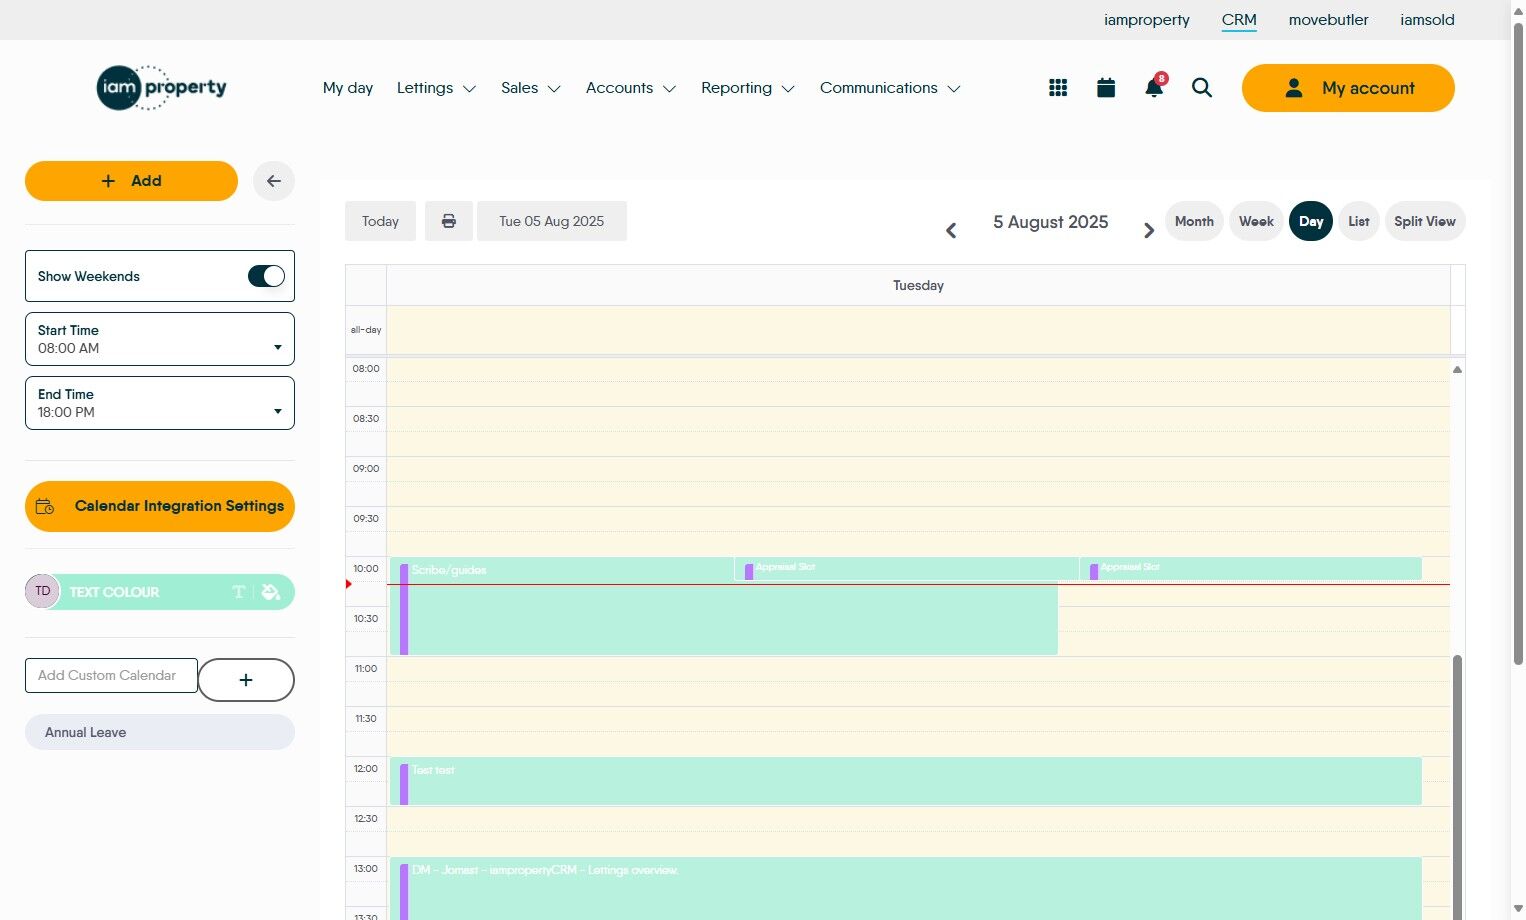Click the Add button
The image size is (1526, 920).
pos(131,181)
